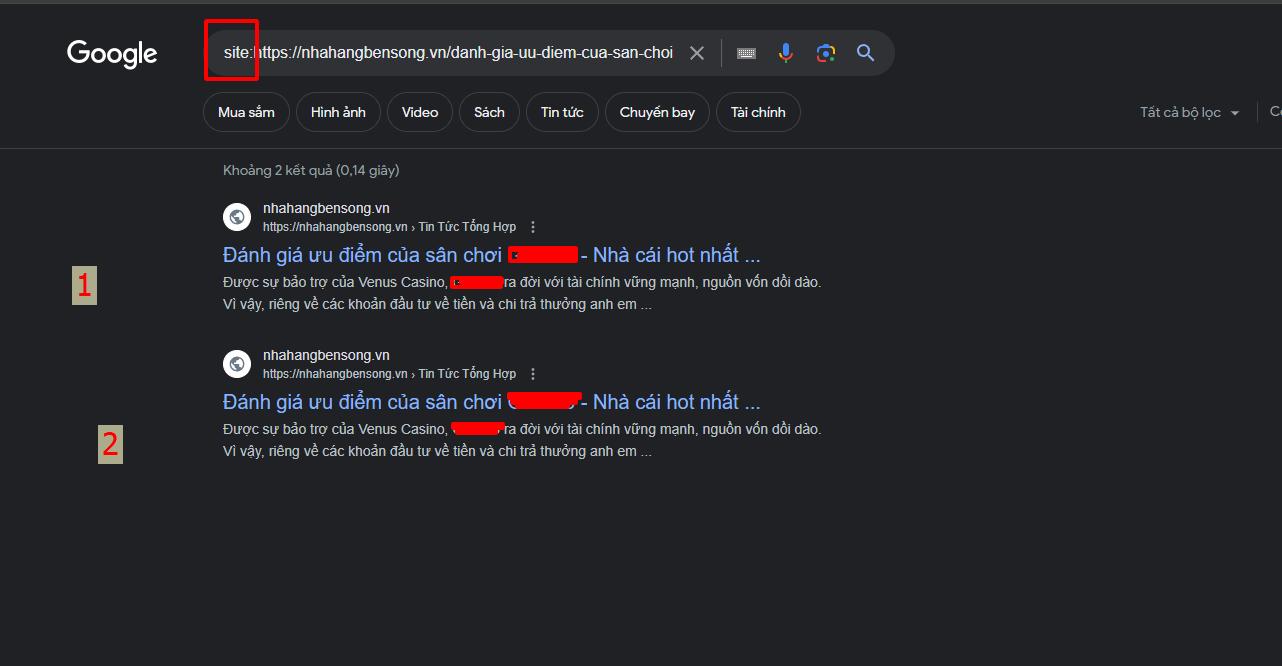Click the magnifying glass search button
The image size is (1282, 666).
pos(866,53)
